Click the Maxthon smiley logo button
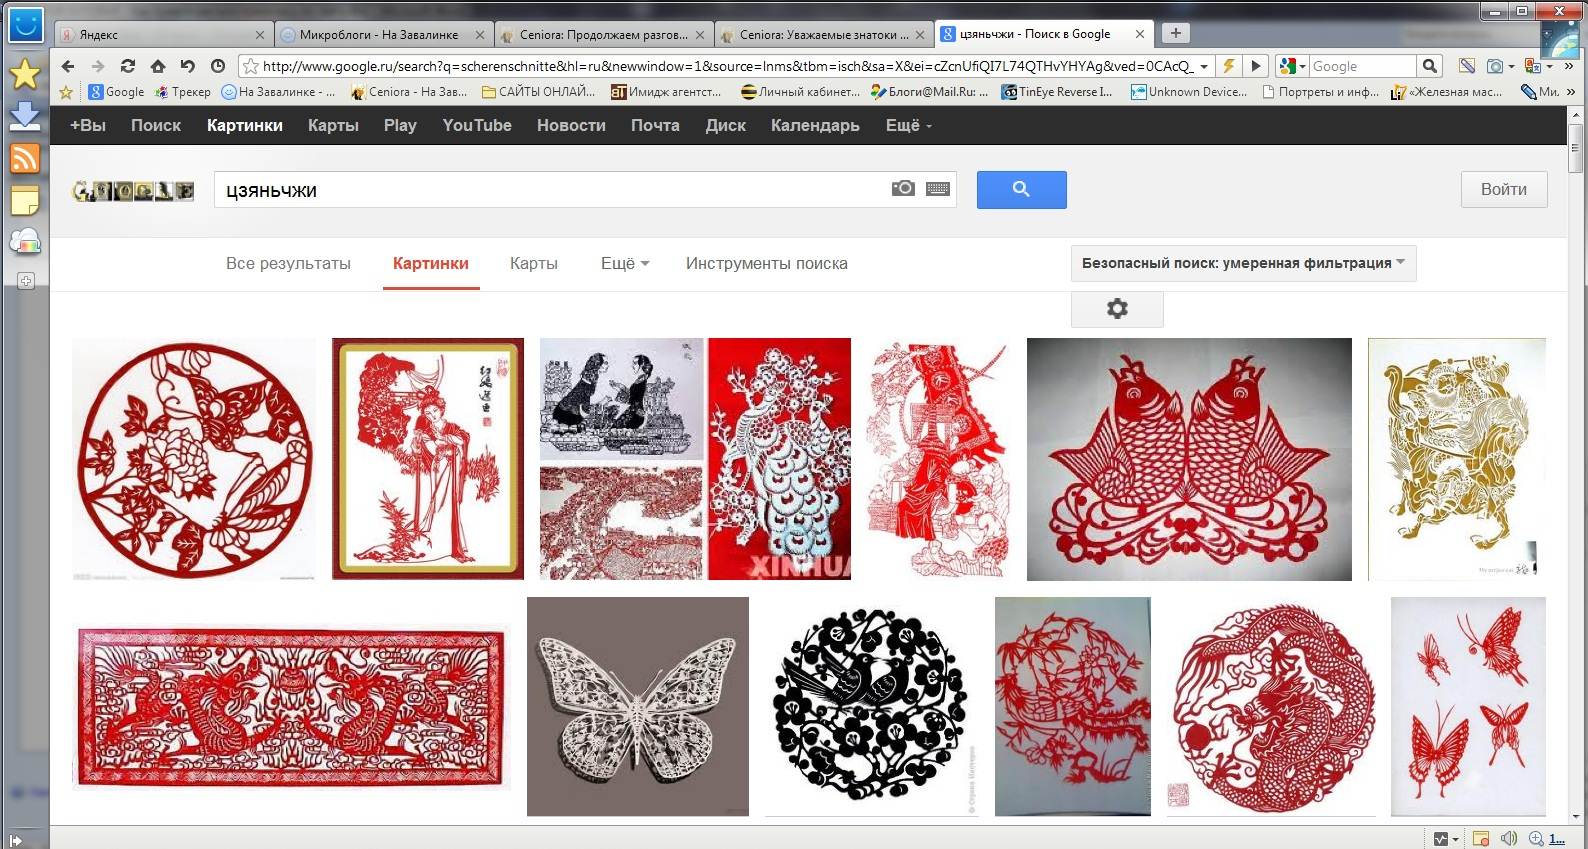 (x=25, y=25)
